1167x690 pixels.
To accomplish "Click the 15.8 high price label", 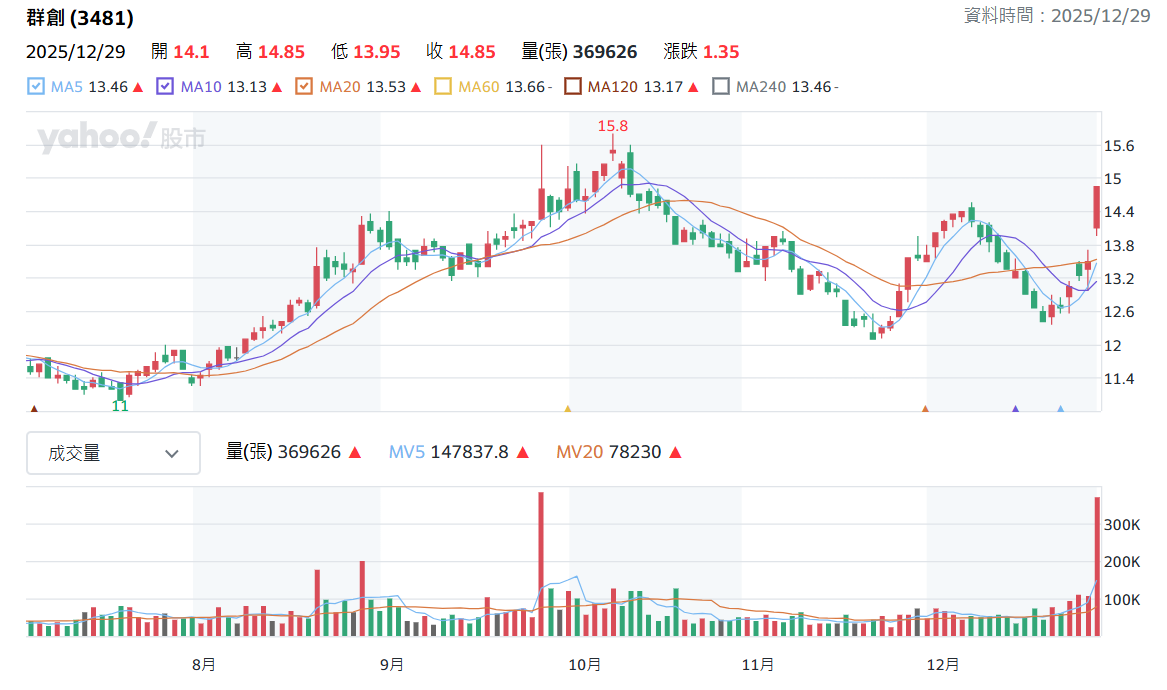I will pyautogui.click(x=613, y=126).
